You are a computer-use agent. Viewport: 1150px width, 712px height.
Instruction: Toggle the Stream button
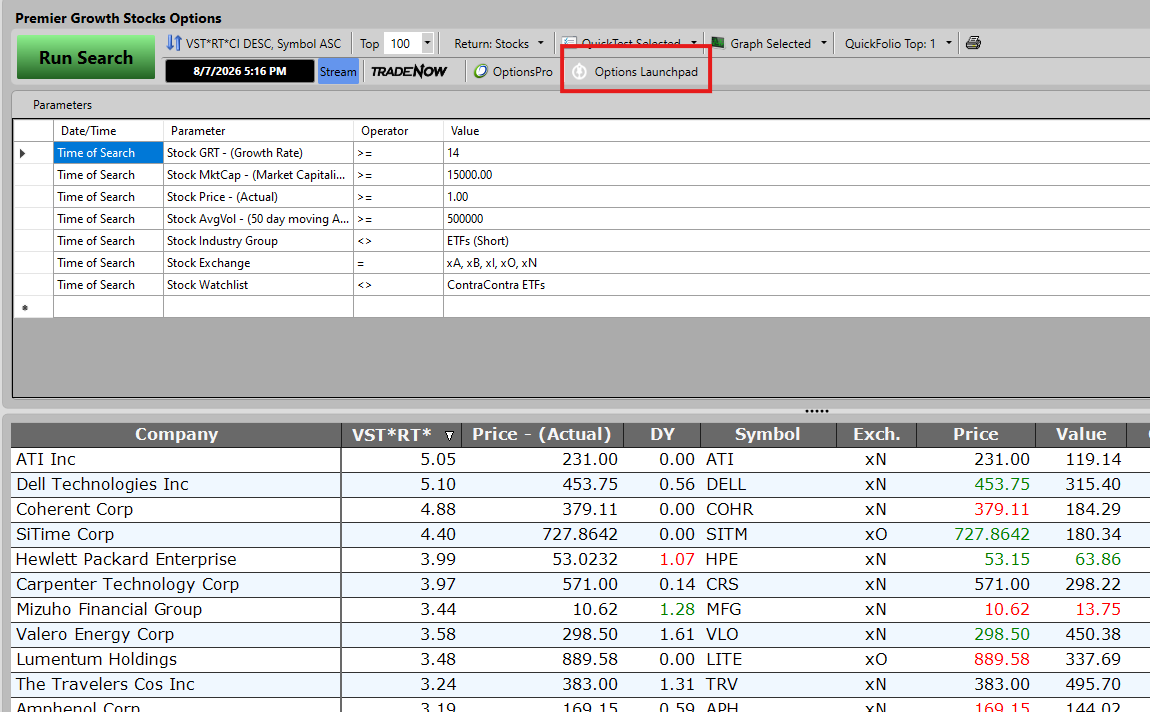[338, 71]
